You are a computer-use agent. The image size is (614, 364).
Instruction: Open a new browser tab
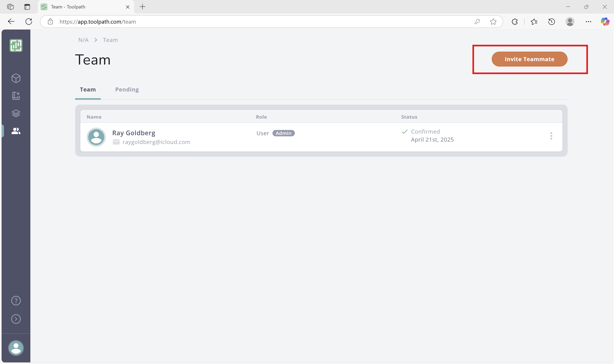click(x=143, y=7)
